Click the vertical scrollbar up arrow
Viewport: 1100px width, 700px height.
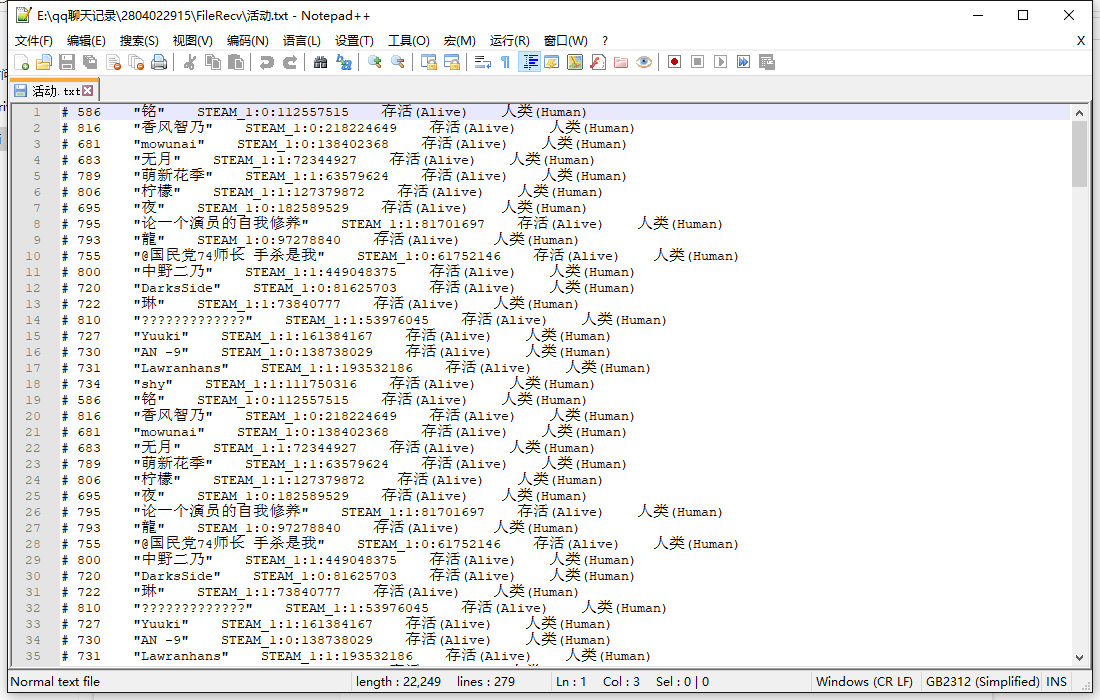pyautogui.click(x=1079, y=112)
